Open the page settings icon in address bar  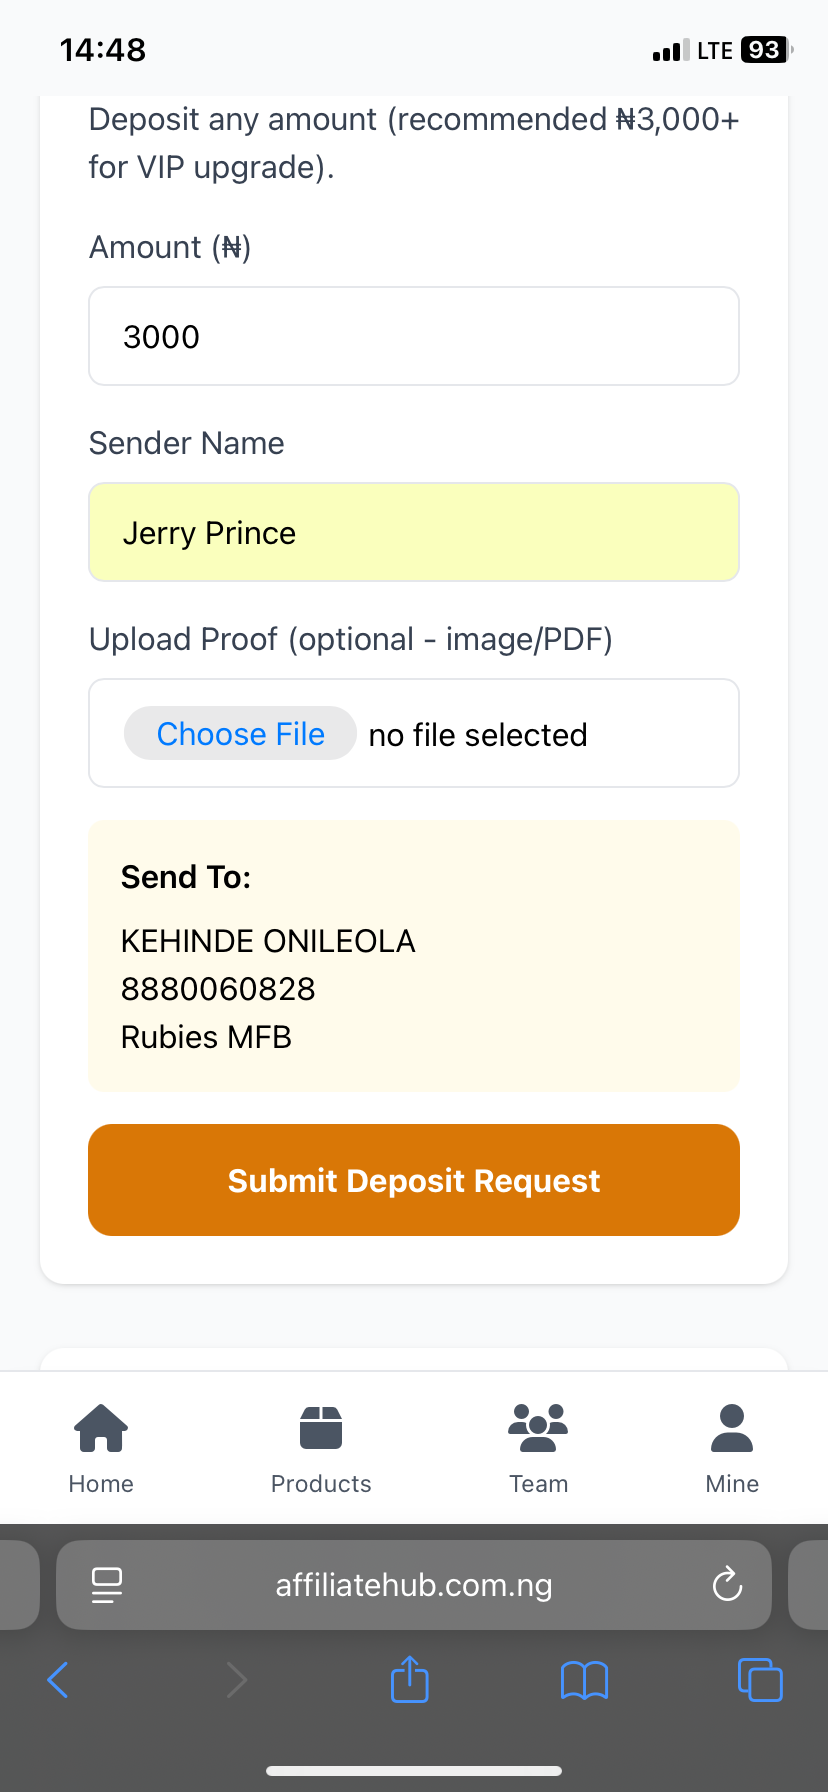(x=107, y=1585)
